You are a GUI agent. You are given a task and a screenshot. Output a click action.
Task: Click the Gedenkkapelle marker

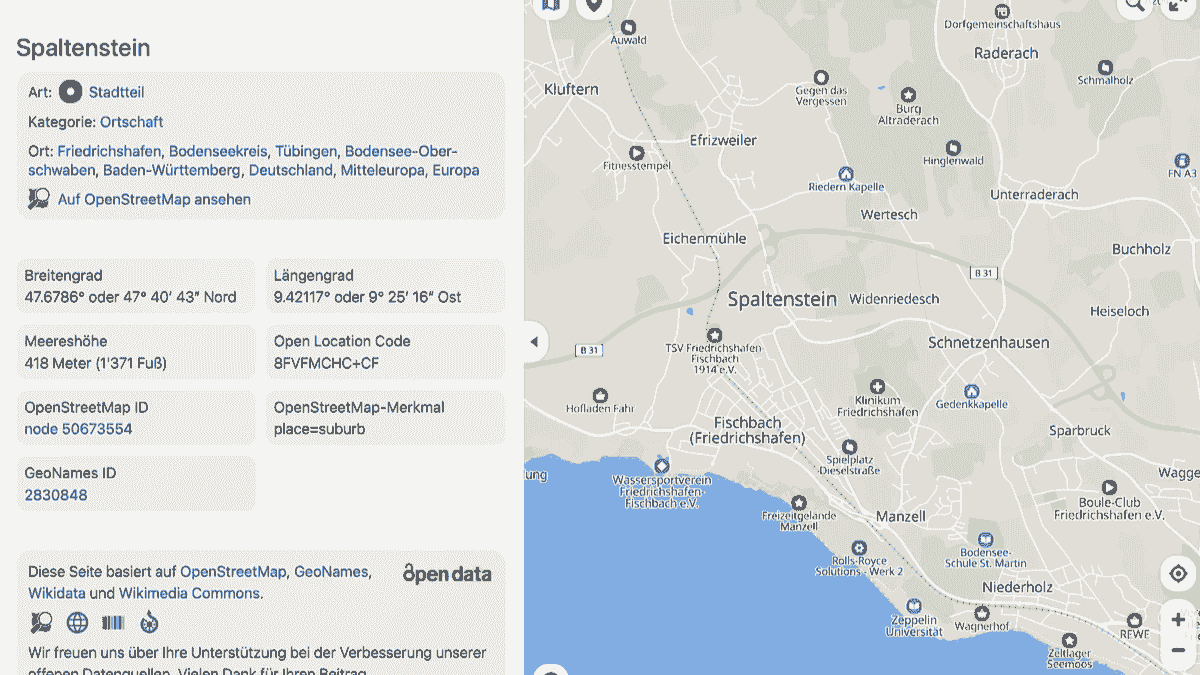point(970,391)
